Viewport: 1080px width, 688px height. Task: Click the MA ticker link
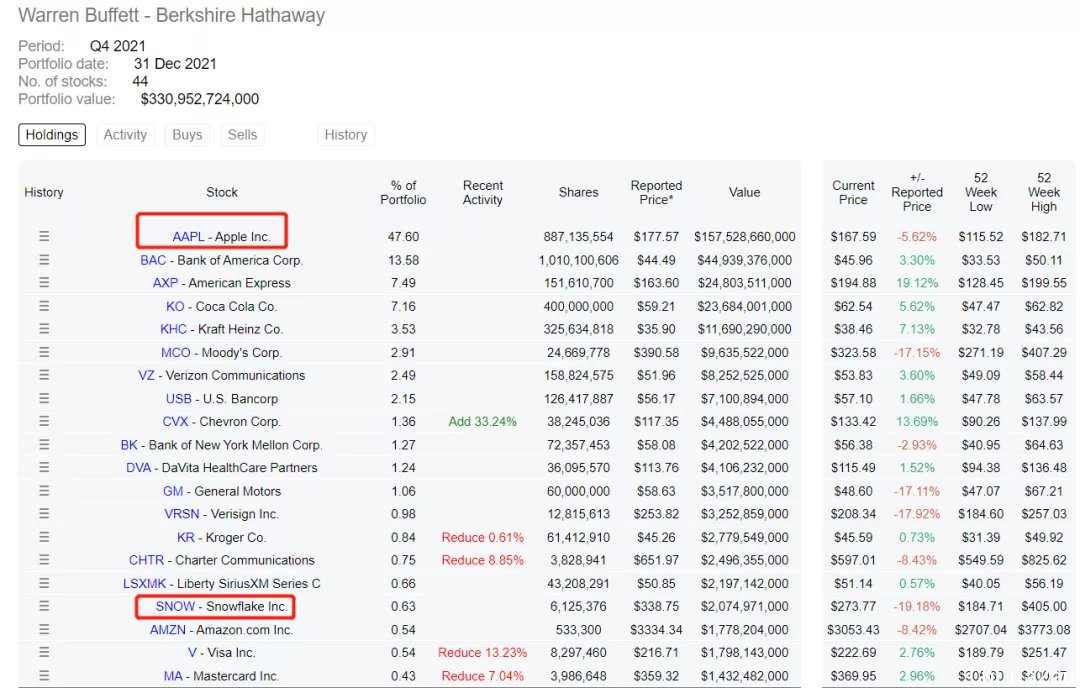(x=173, y=676)
